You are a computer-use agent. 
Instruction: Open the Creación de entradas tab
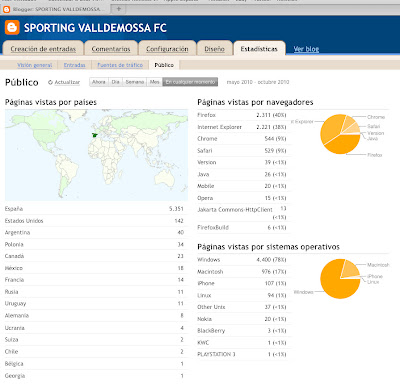[43, 49]
